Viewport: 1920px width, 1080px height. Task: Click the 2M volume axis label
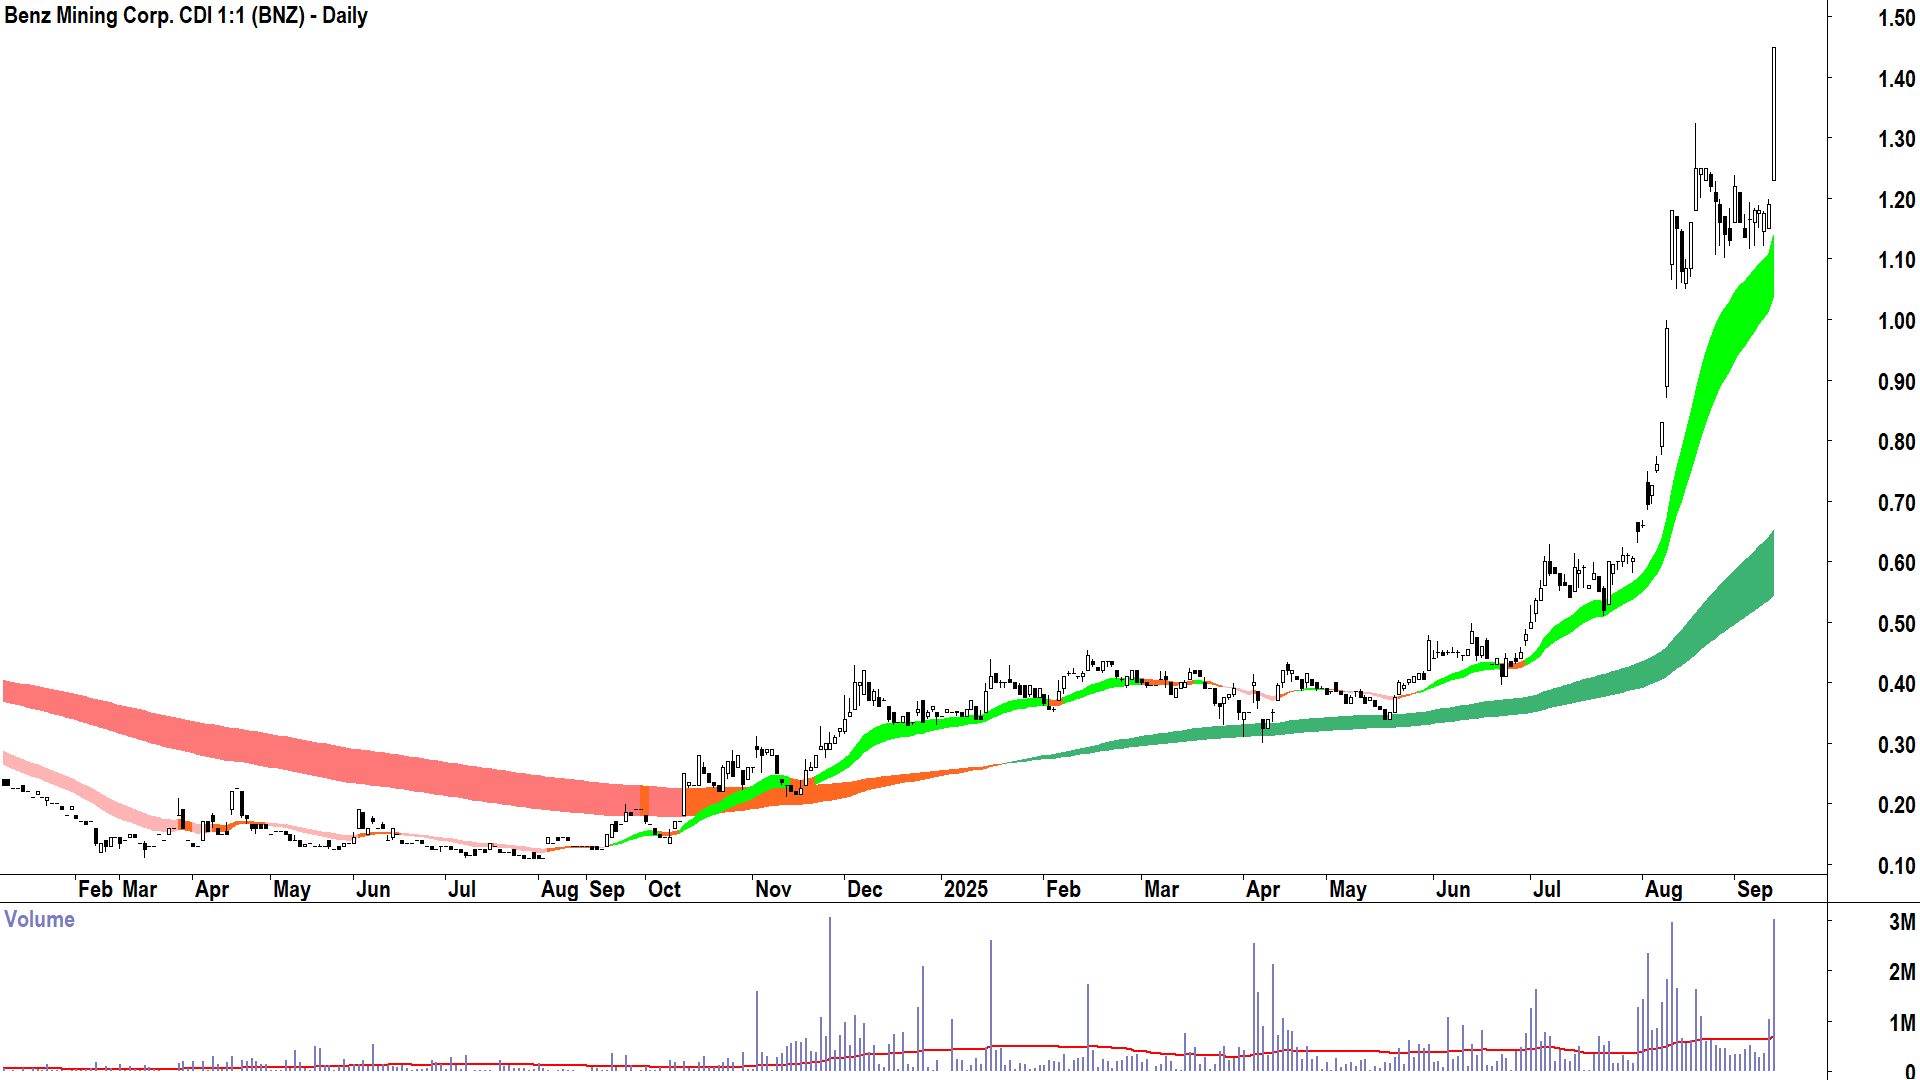pyautogui.click(x=1902, y=972)
